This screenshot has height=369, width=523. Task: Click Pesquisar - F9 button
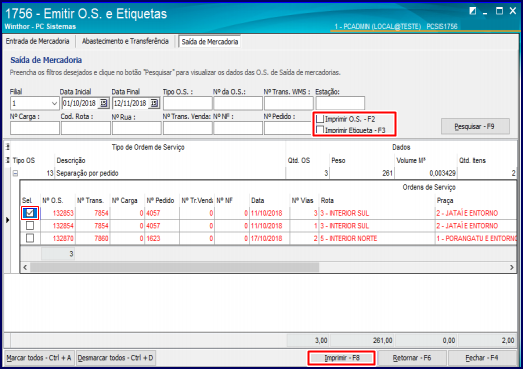tap(475, 126)
